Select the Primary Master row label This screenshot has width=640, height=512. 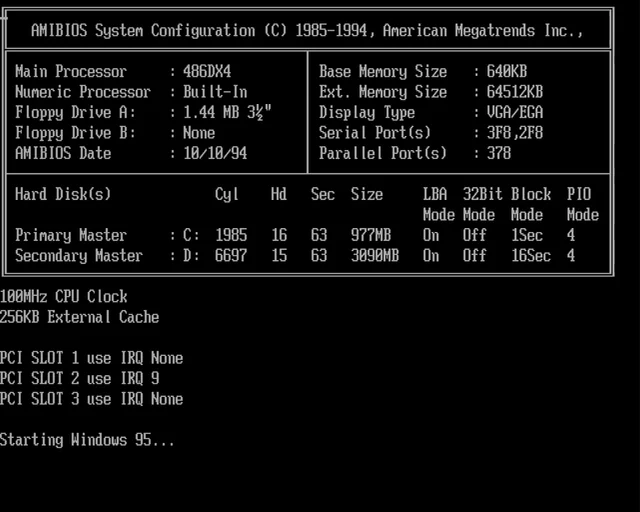pyautogui.click(x=71, y=236)
